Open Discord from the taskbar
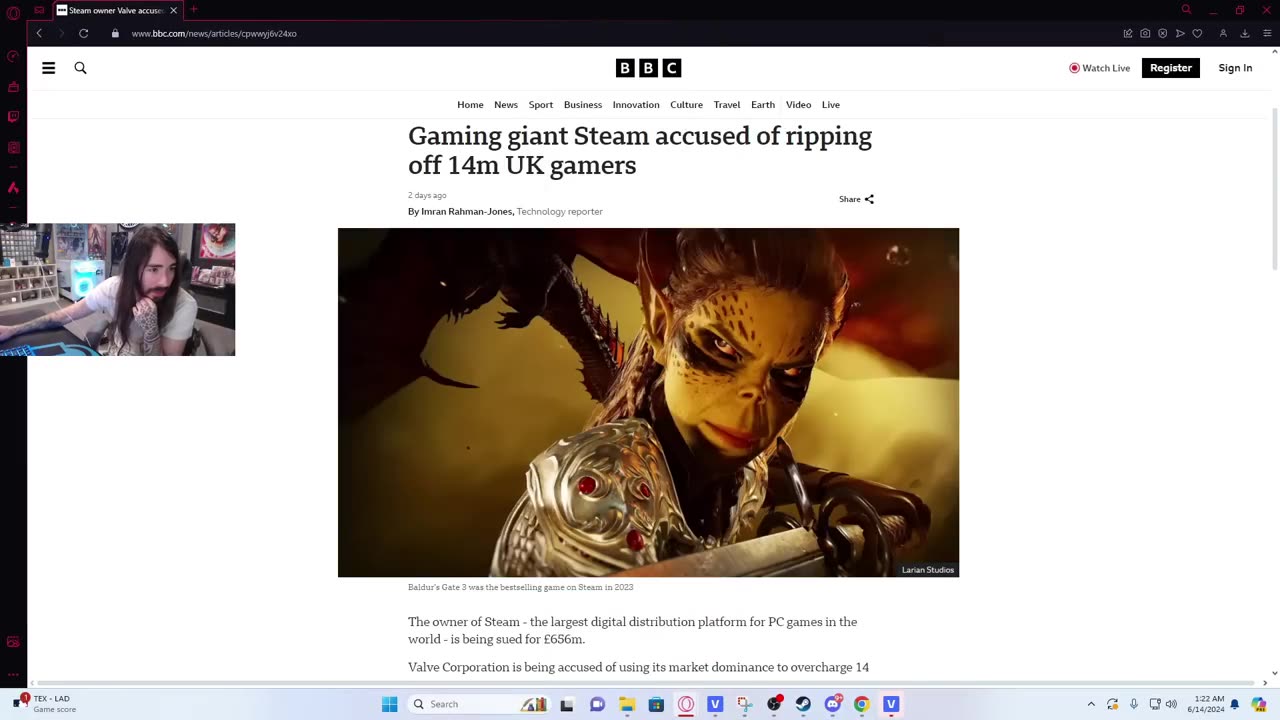The image size is (1280, 720). click(x=833, y=704)
